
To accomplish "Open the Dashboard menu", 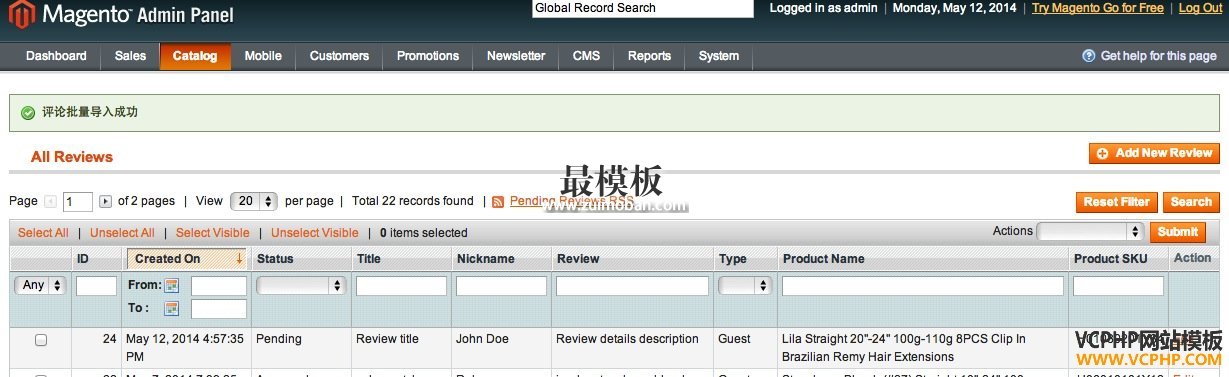I will (x=56, y=56).
